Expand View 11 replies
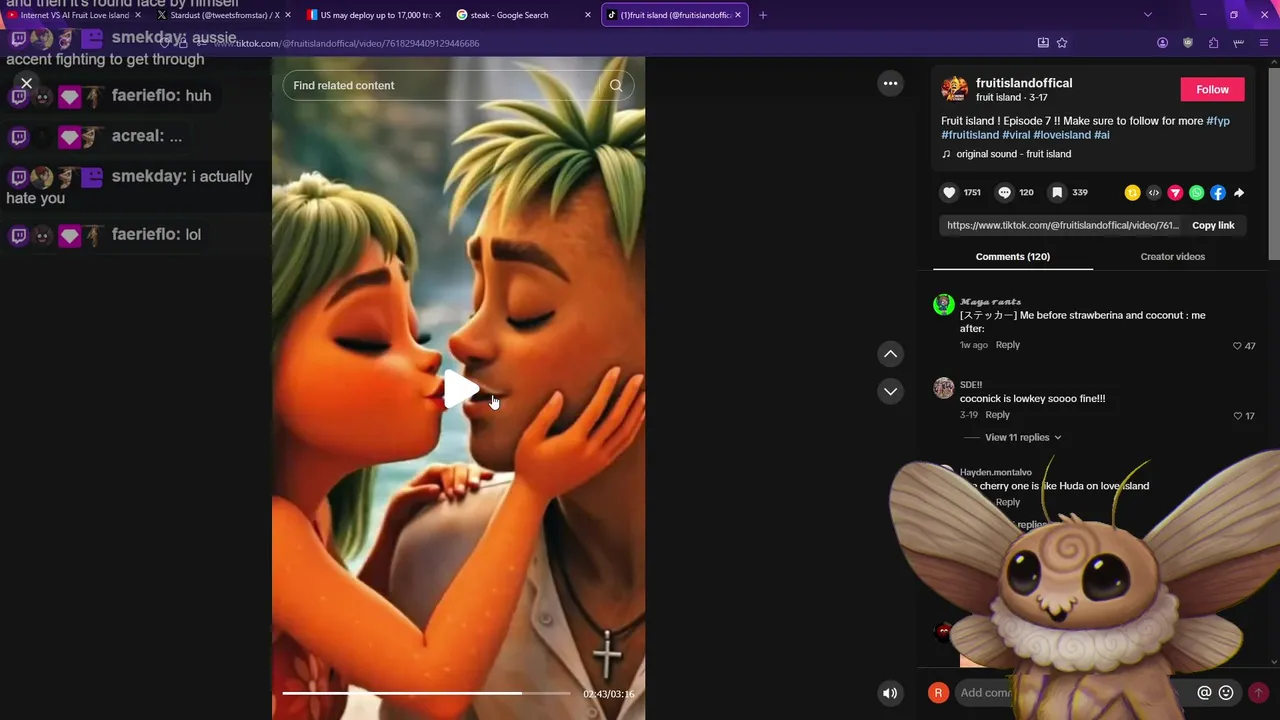Screen dimensions: 1280x720 1023,437
